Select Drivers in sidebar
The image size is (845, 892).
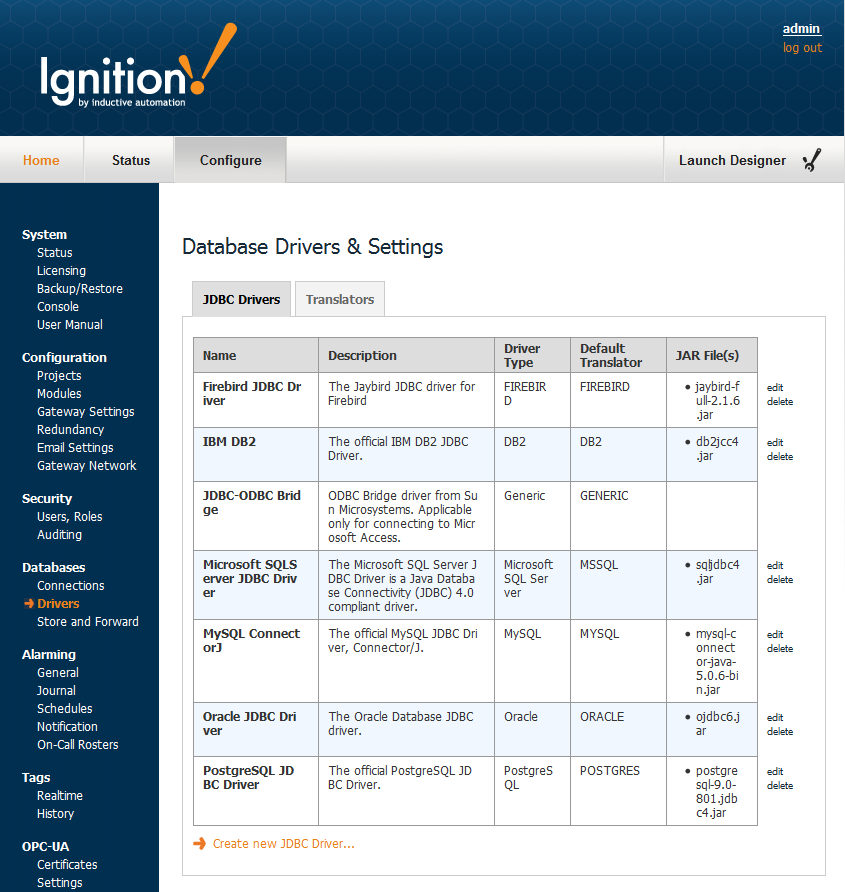pos(58,604)
